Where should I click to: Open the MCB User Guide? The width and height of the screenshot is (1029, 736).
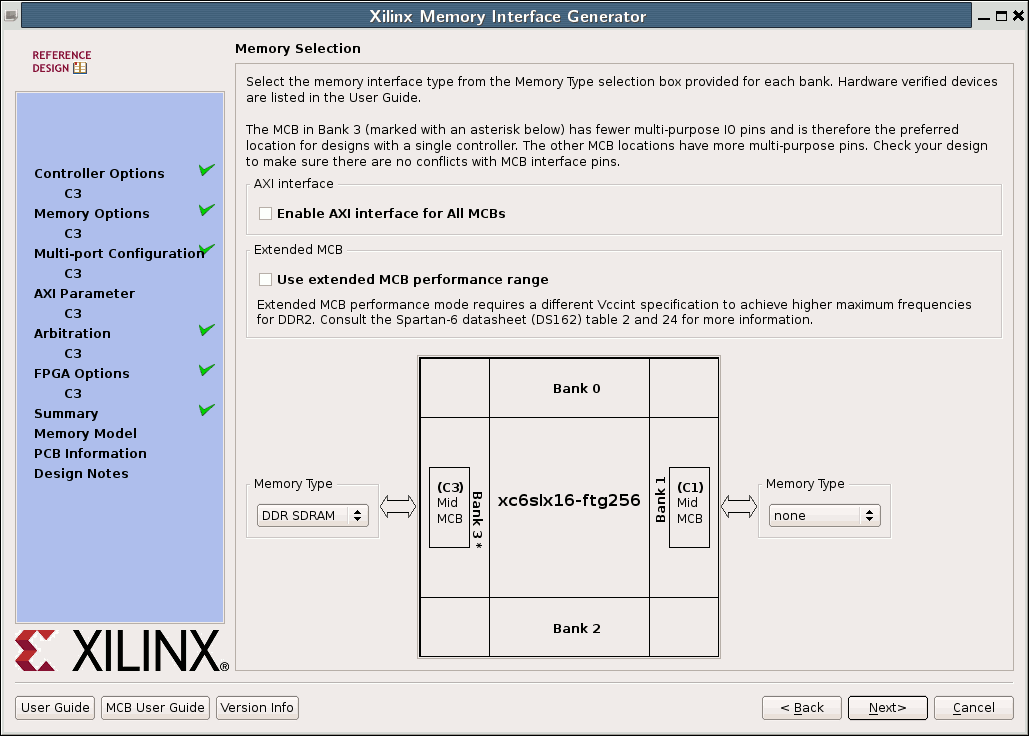tap(155, 708)
